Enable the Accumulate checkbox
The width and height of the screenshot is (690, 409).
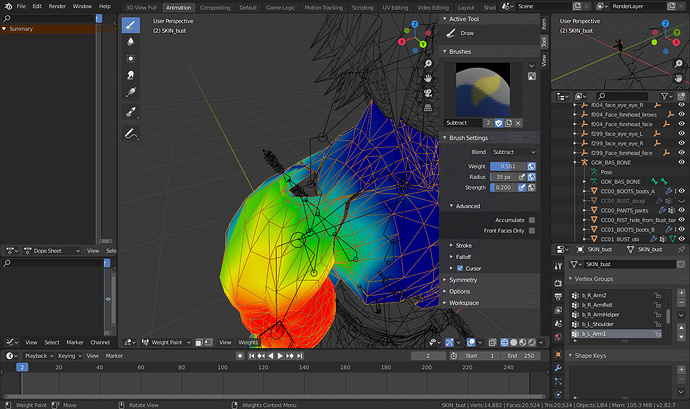click(532, 220)
